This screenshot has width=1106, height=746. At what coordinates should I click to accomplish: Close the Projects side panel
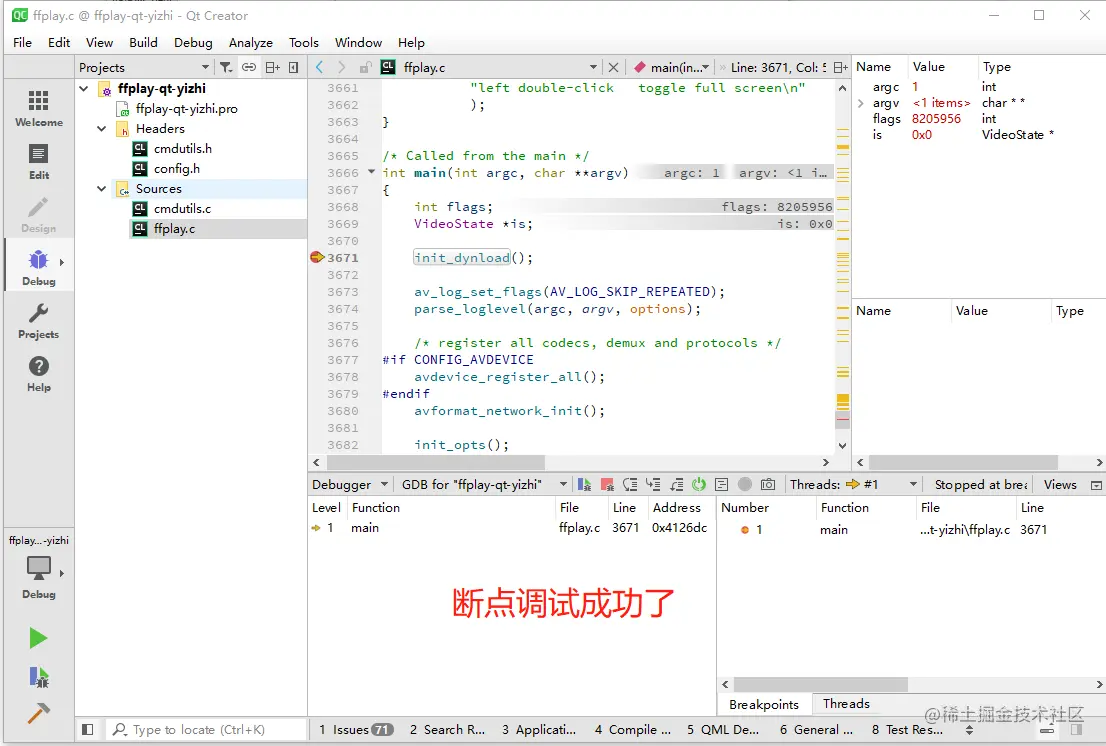tap(293, 67)
